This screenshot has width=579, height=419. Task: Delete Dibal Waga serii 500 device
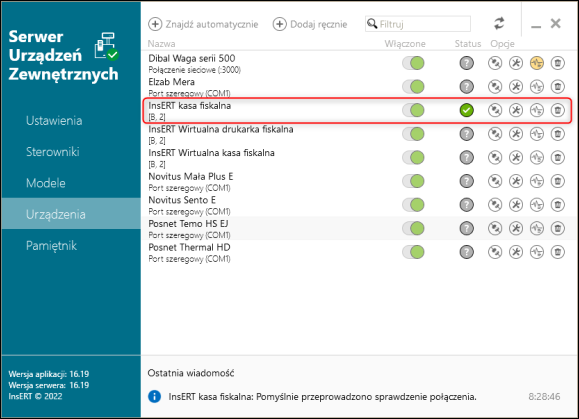pyautogui.click(x=558, y=63)
